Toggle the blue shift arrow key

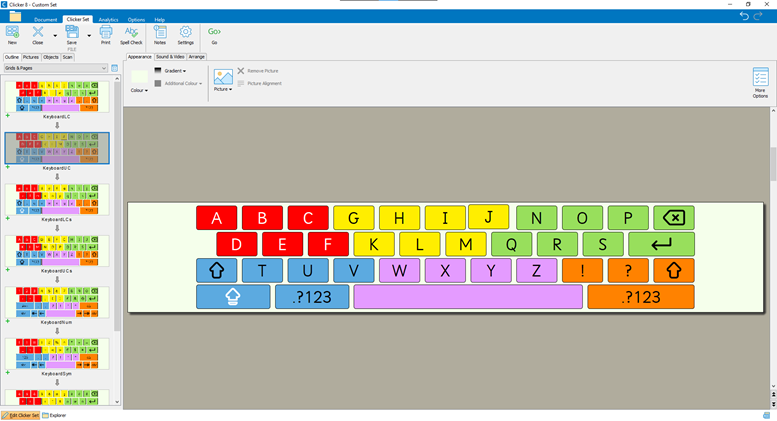tap(217, 270)
